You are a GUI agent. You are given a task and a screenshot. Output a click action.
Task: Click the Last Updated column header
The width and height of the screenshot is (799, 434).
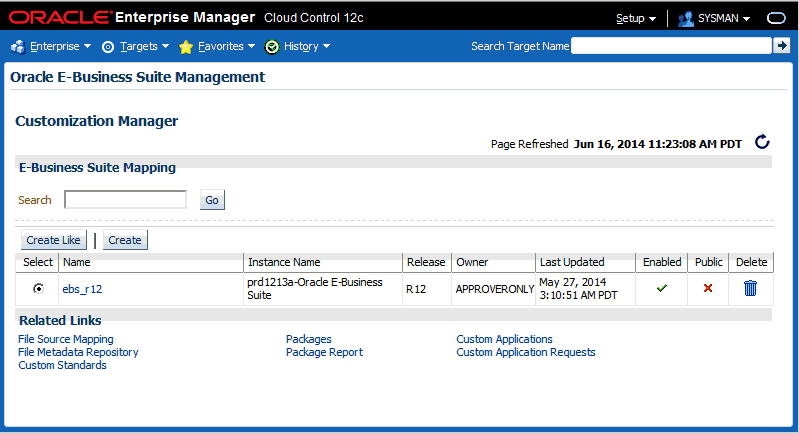[x=585, y=262]
